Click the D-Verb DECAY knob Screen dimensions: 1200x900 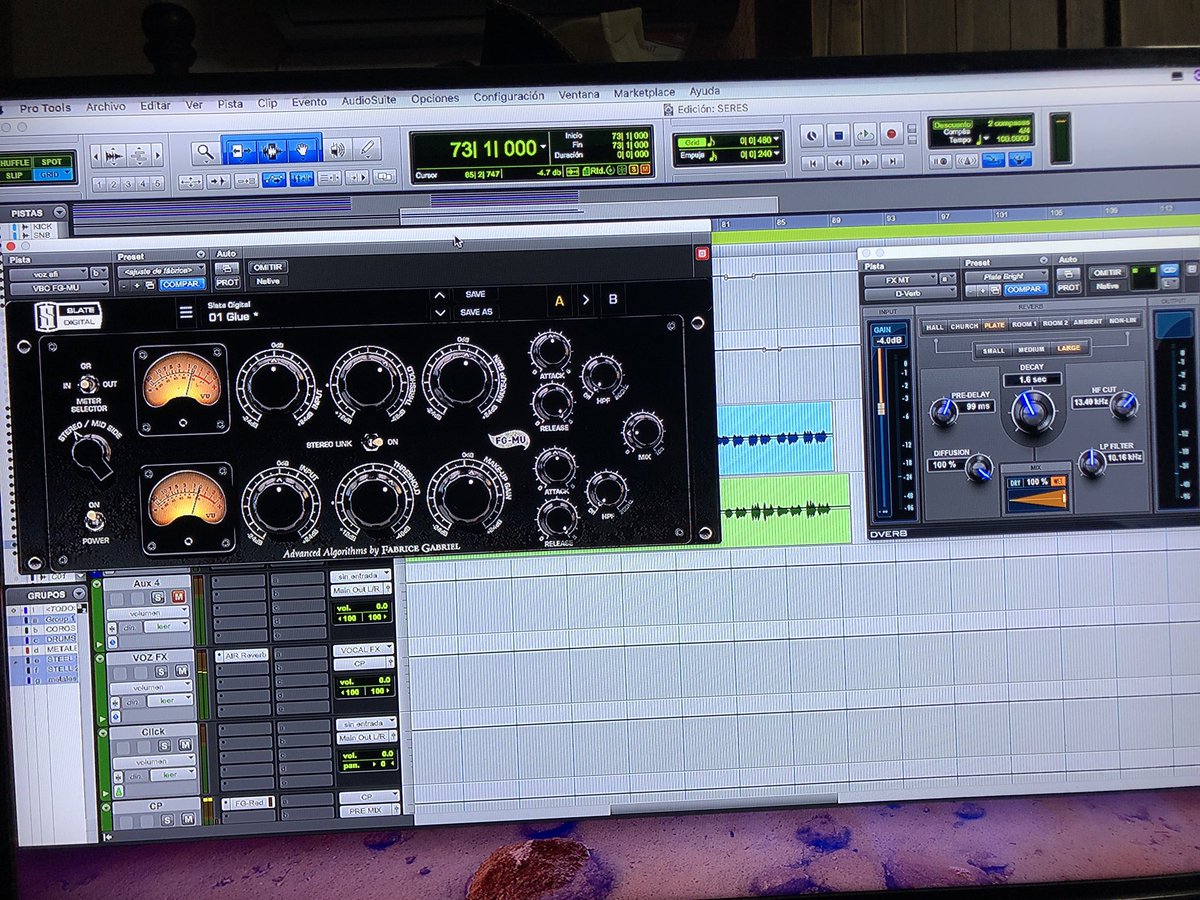tap(1032, 411)
